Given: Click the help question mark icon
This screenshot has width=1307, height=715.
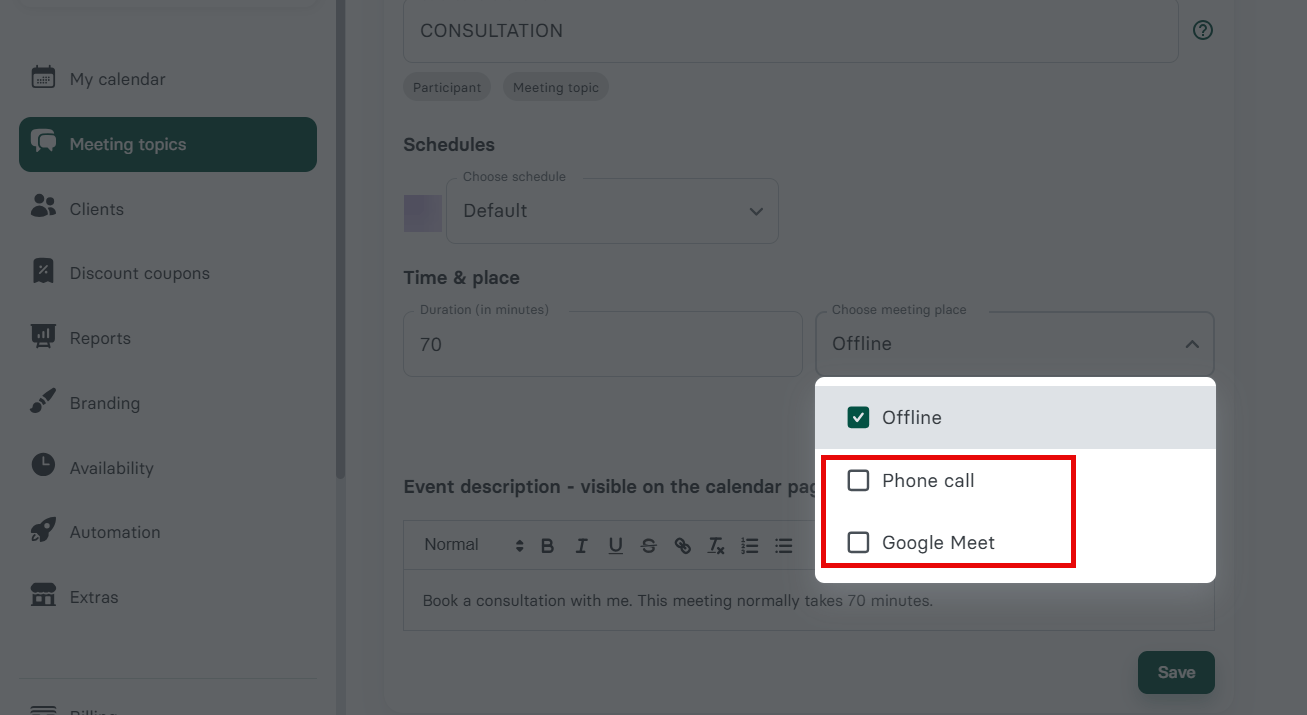Looking at the screenshot, I should point(1203,30).
